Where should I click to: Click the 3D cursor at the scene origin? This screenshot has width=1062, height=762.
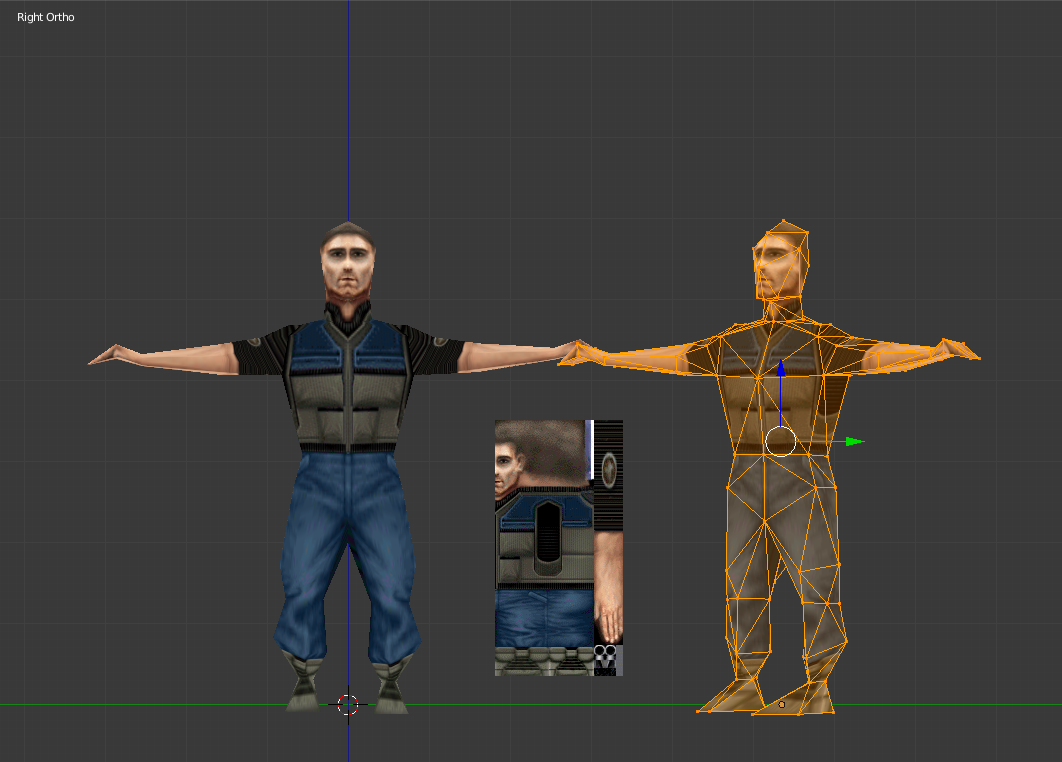(349, 705)
